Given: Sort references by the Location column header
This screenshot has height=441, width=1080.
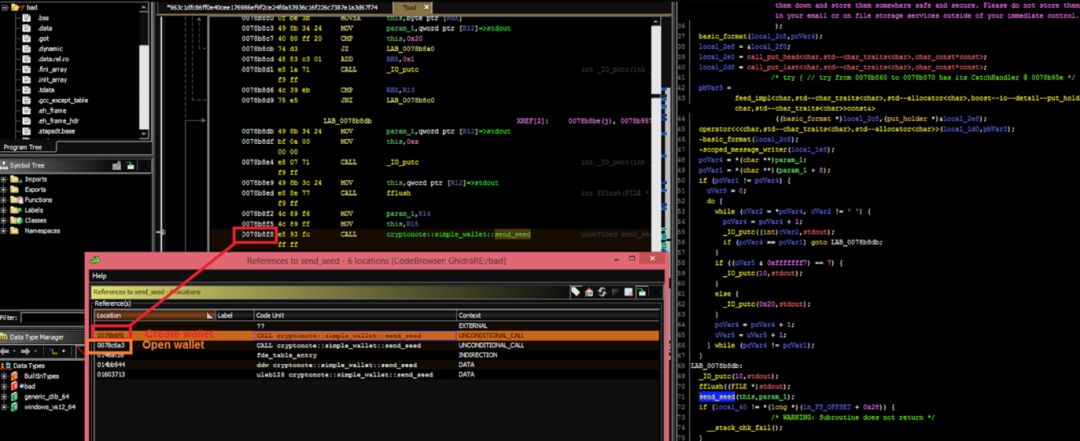Looking at the screenshot, I should [x=154, y=315].
